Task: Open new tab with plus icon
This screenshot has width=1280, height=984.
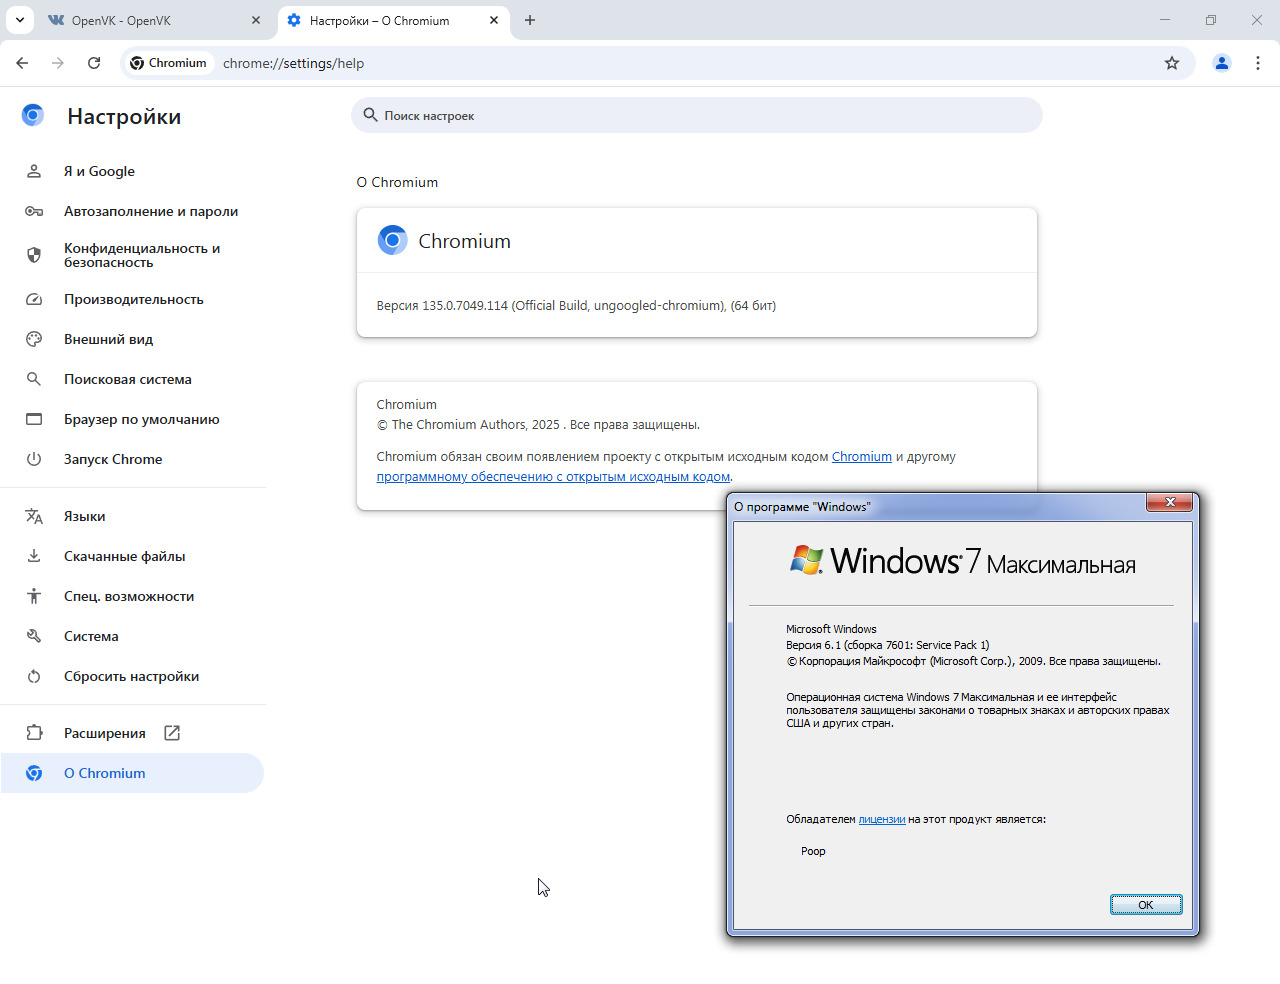Action: tap(530, 20)
